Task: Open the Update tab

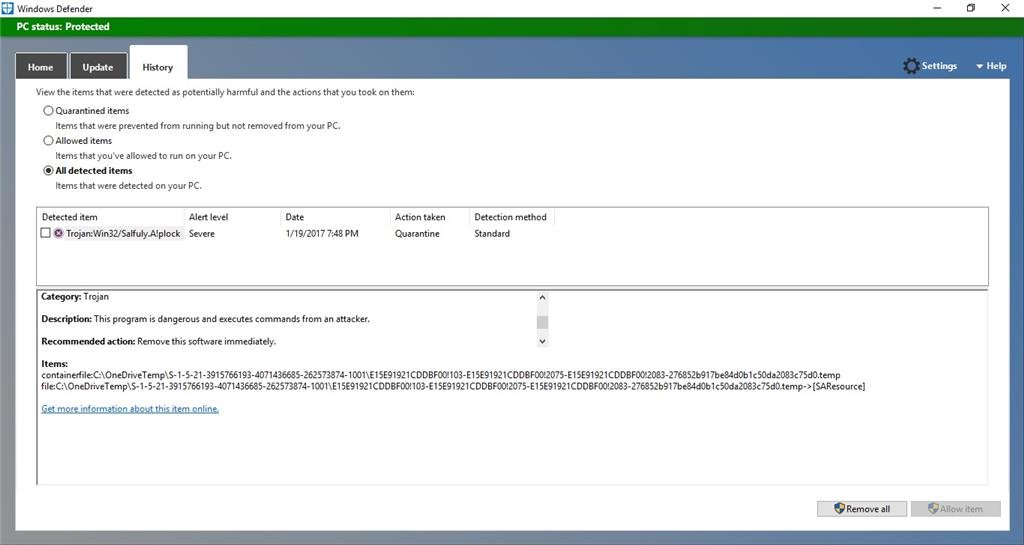Action: pyautogui.click(x=98, y=67)
